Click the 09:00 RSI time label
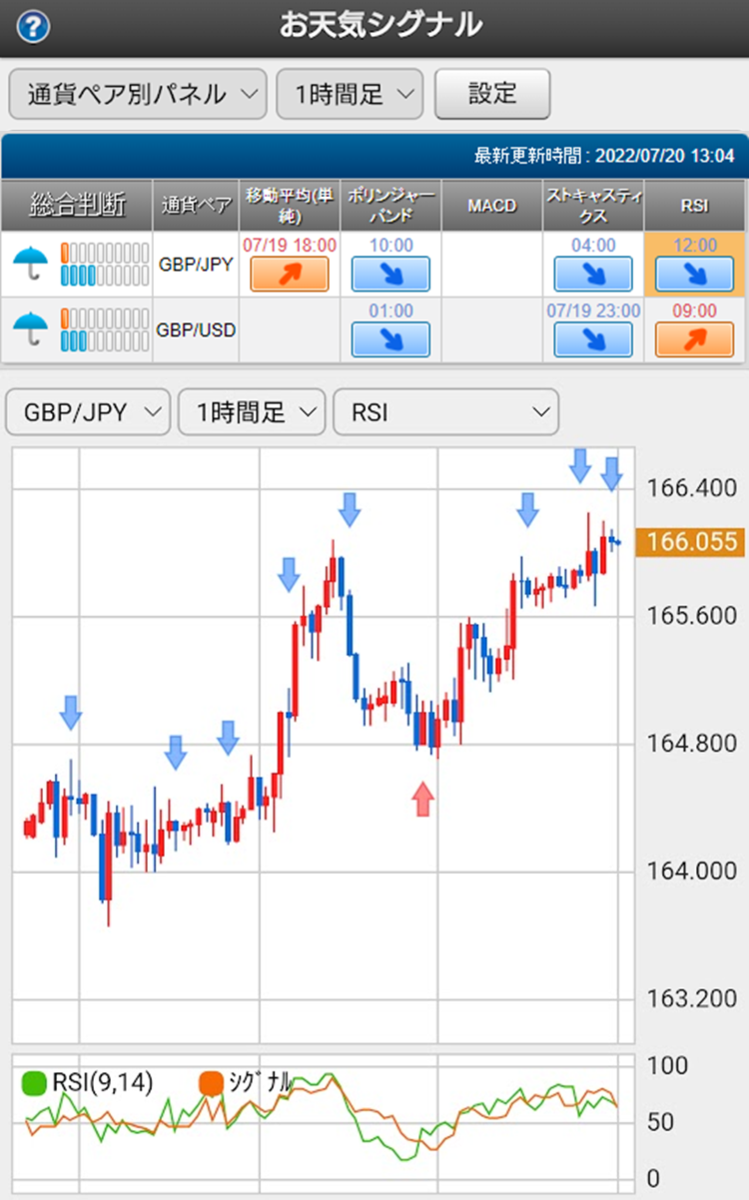The width and height of the screenshot is (749, 1200). pos(695,311)
